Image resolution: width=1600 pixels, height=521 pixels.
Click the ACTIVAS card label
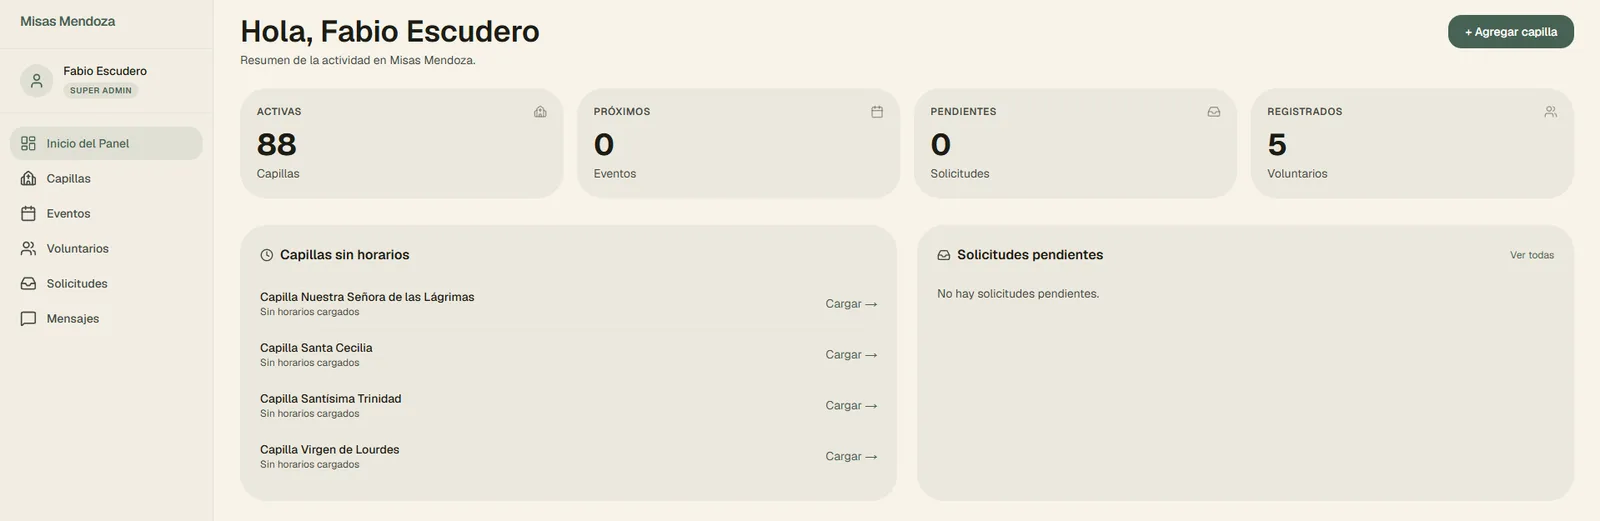tap(279, 112)
